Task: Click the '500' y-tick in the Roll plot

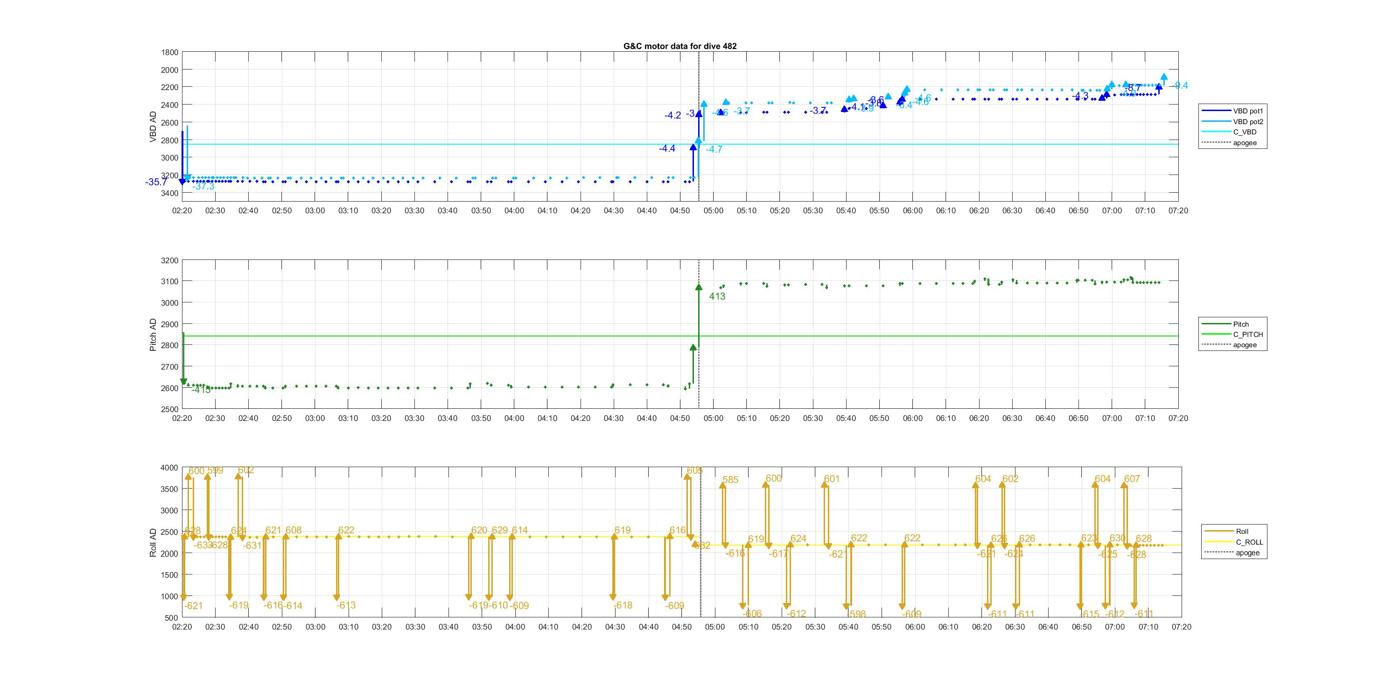Action: [x=171, y=618]
